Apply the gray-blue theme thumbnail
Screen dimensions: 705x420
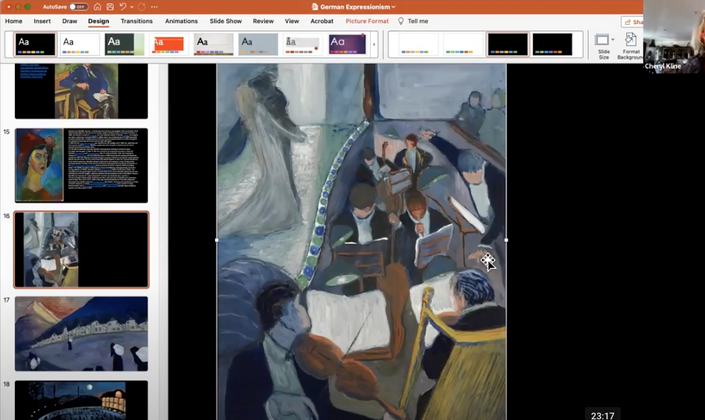click(258, 44)
